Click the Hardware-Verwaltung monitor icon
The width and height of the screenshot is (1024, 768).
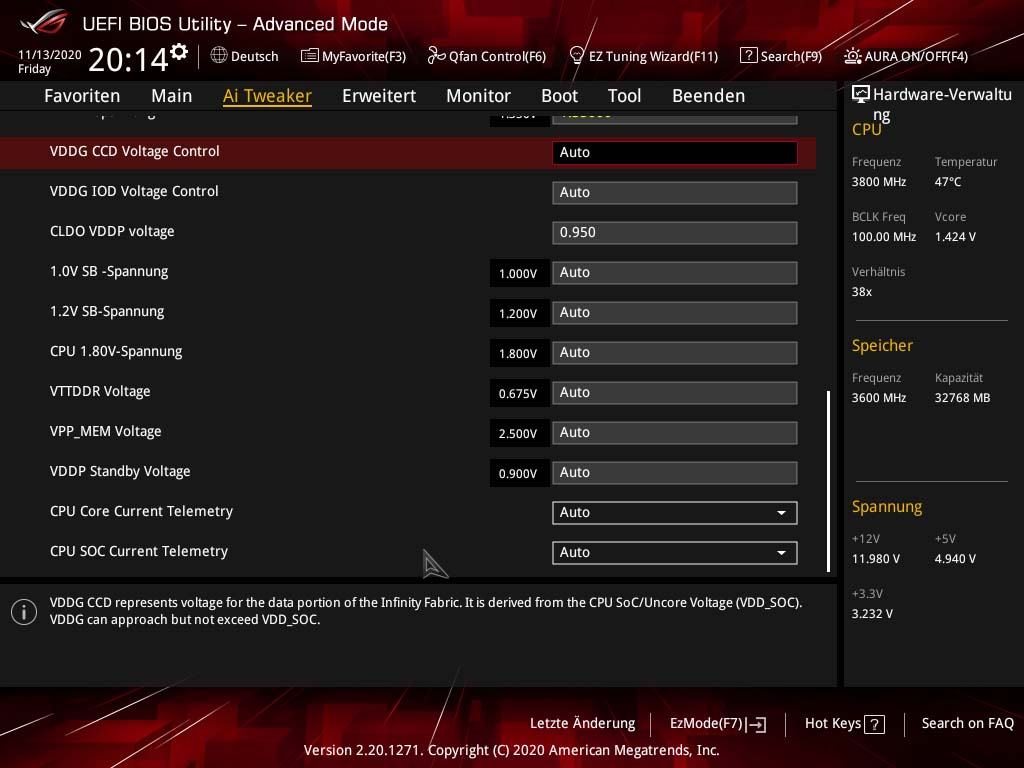861,94
